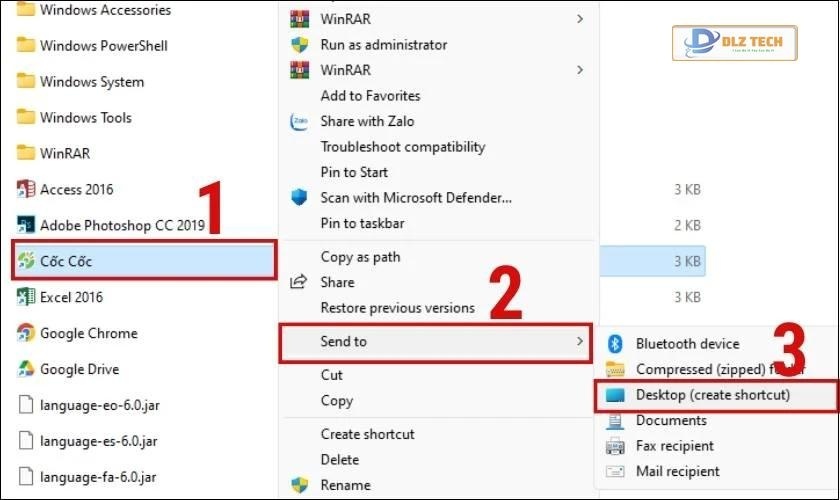Image resolution: width=840 pixels, height=500 pixels.
Task: Choose Copy as path
Action: pos(360,257)
